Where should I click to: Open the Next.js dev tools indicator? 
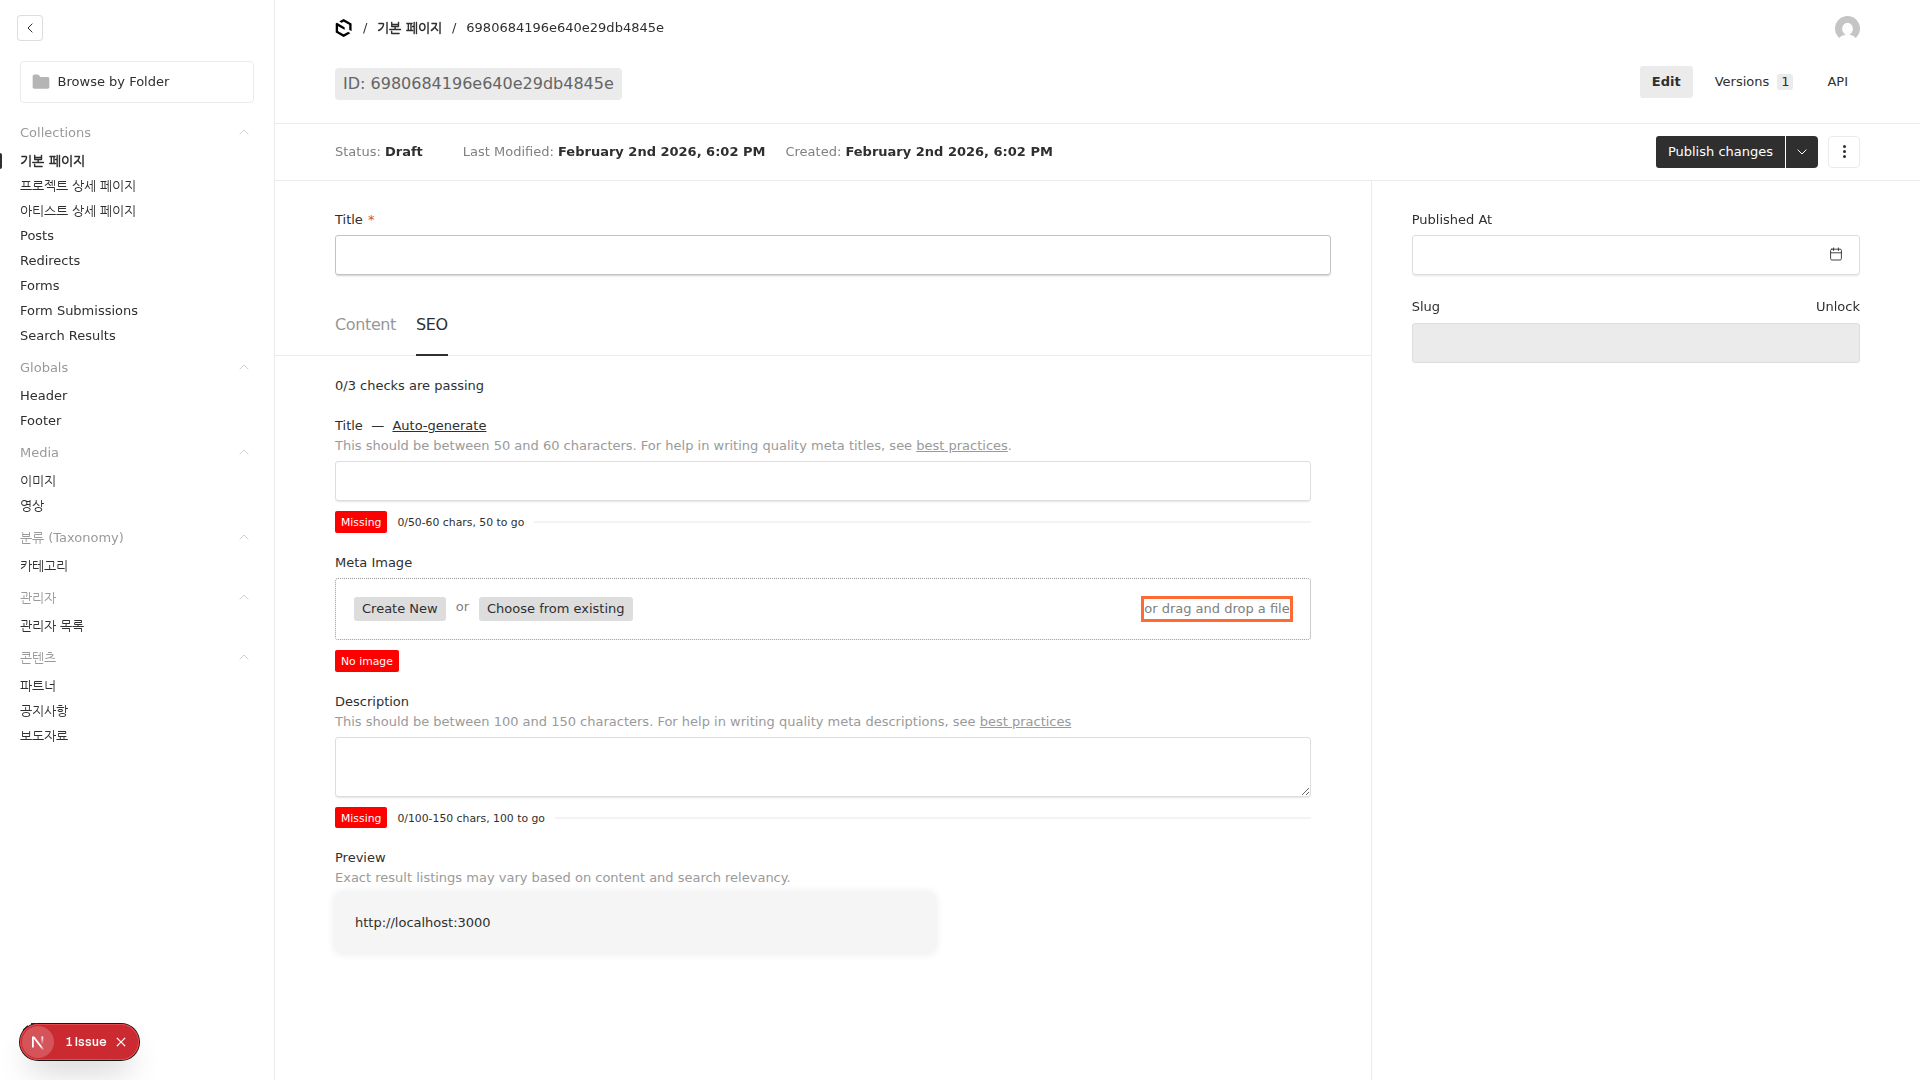(x=38, y=1042)
